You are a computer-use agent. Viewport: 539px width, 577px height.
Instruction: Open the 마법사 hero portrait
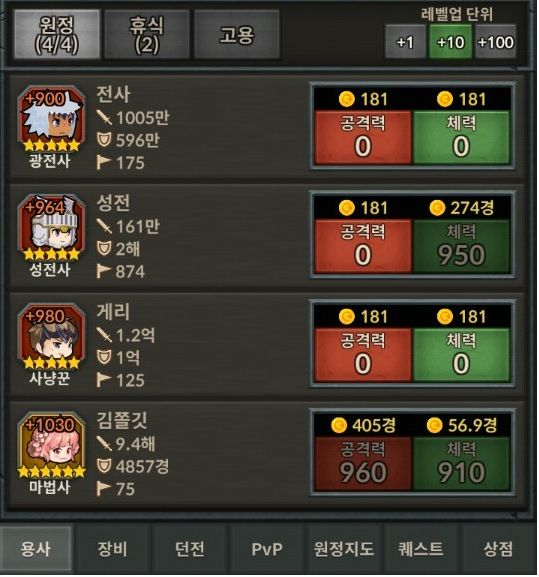pyautogui.click(x=51, y=445)
